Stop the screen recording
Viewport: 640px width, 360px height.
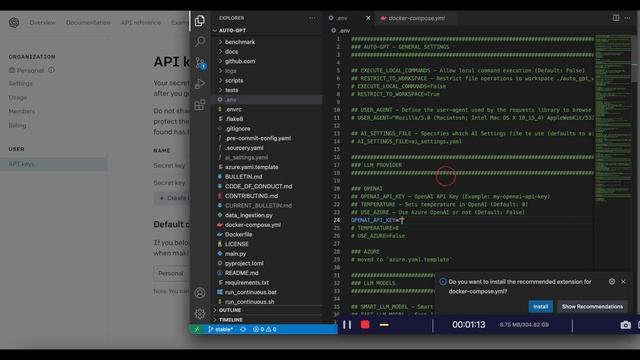point(365,324)
